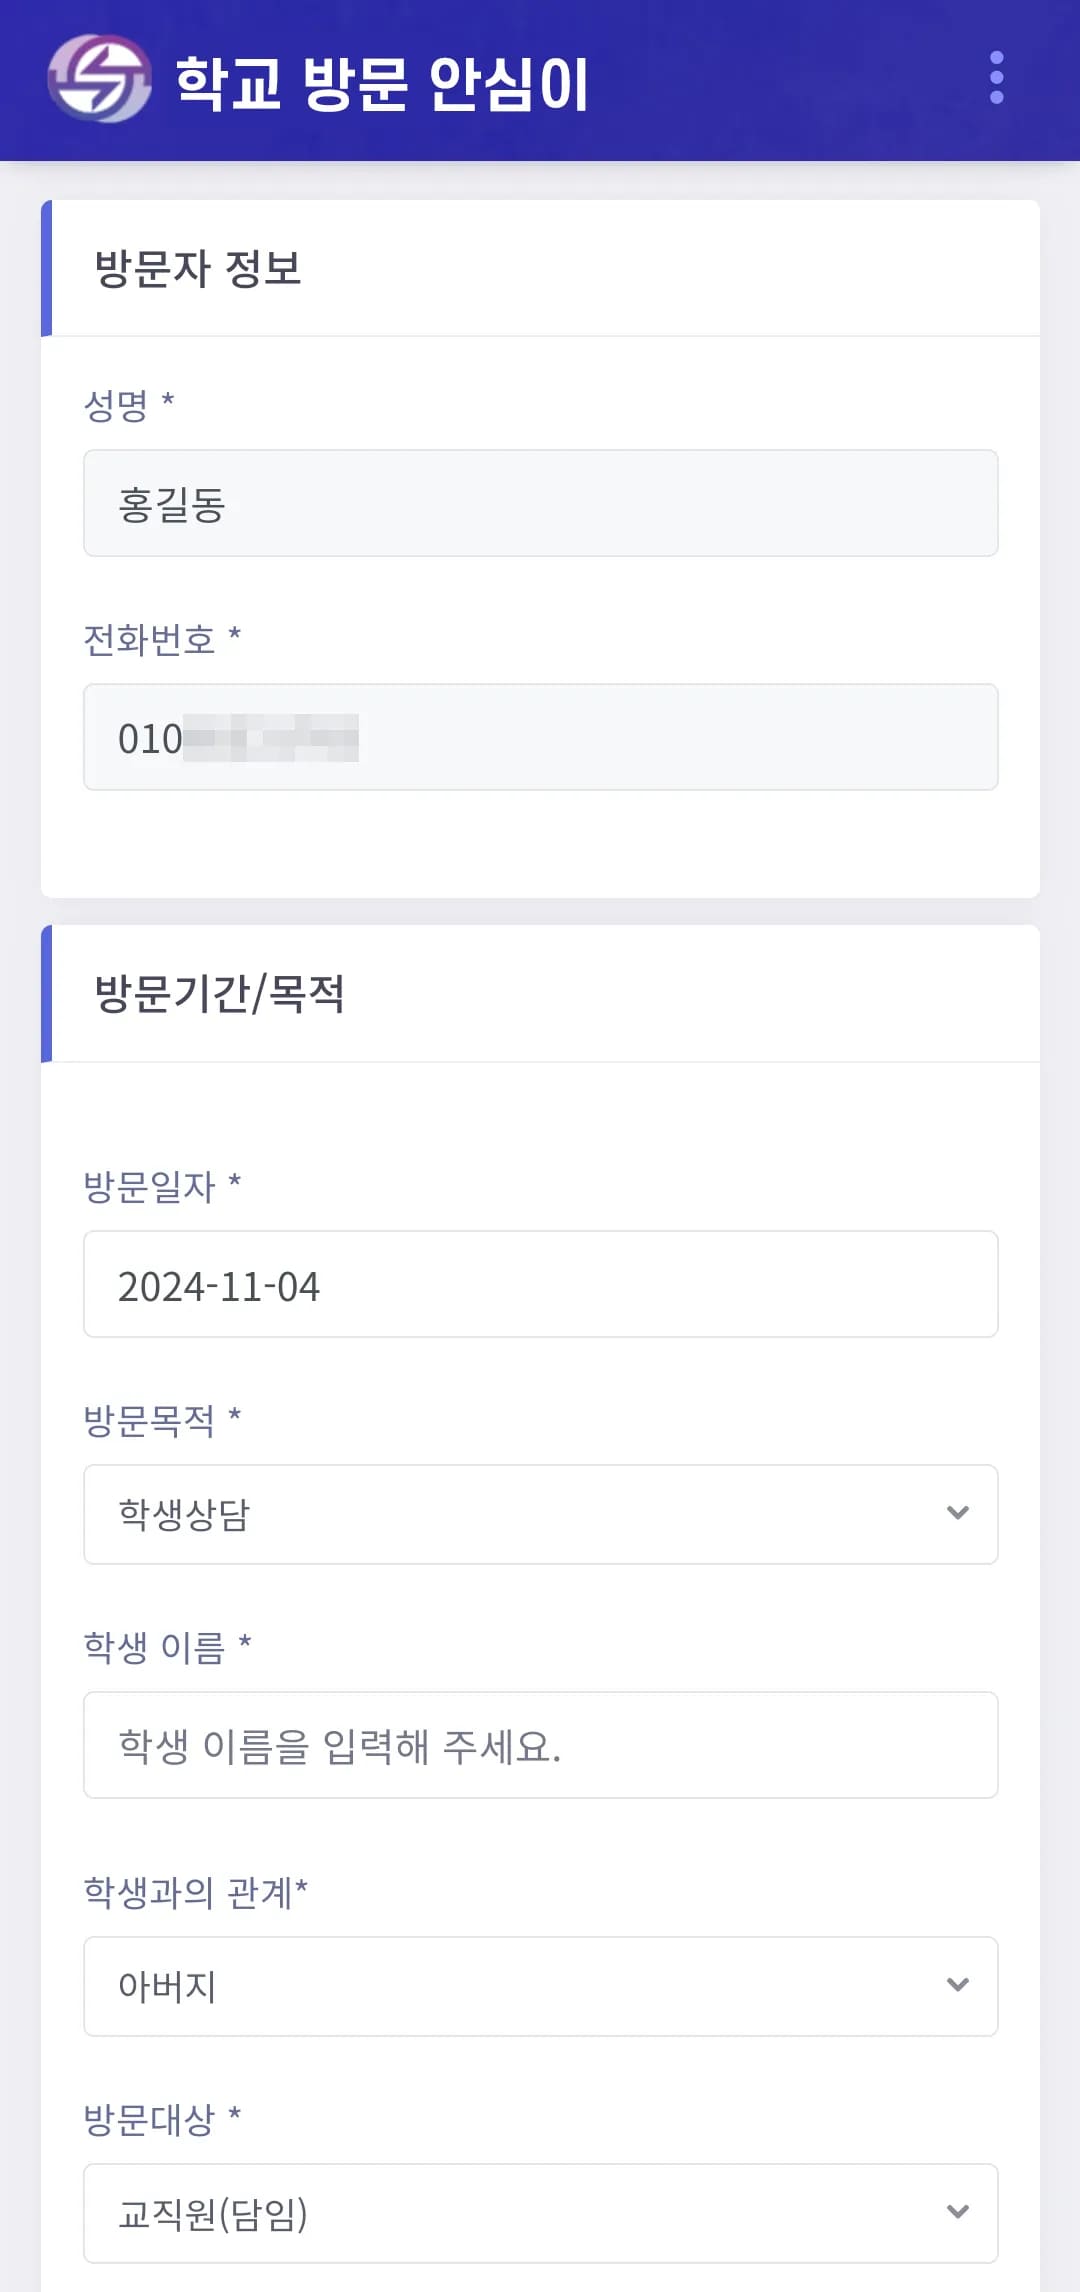The width and height of the screenshot is (1080, 2292).
Task: Click the school visit app logo icon
Action: click(x=99, y=79)
